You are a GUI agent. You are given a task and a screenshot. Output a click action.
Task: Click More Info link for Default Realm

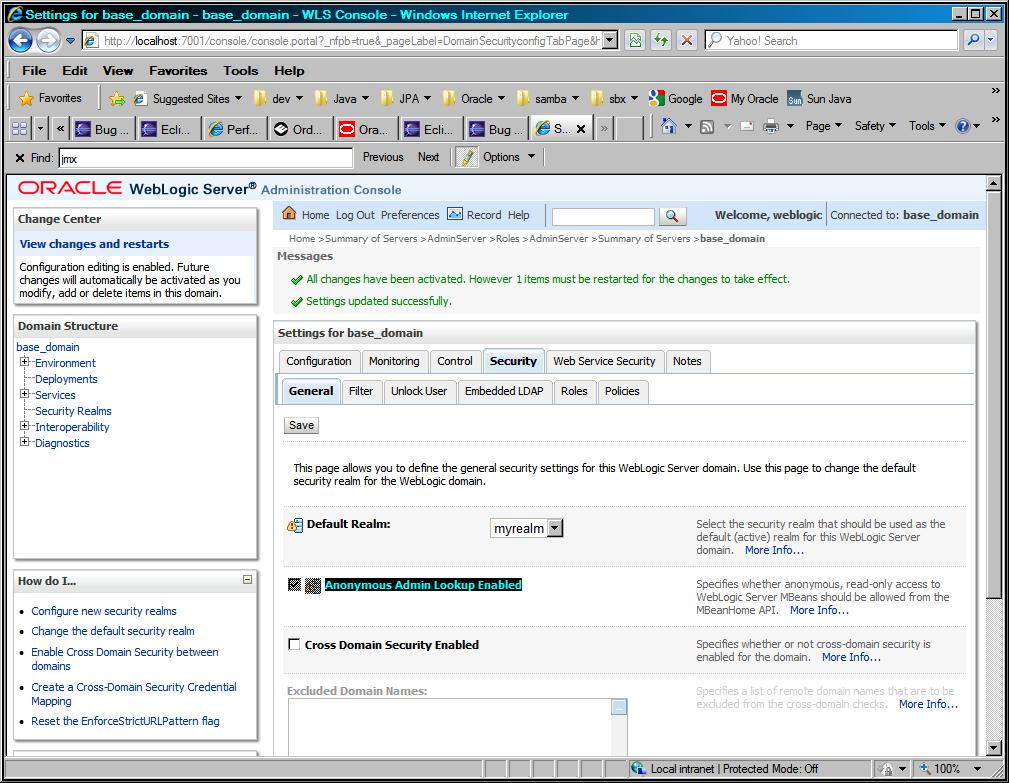[774, 550]
